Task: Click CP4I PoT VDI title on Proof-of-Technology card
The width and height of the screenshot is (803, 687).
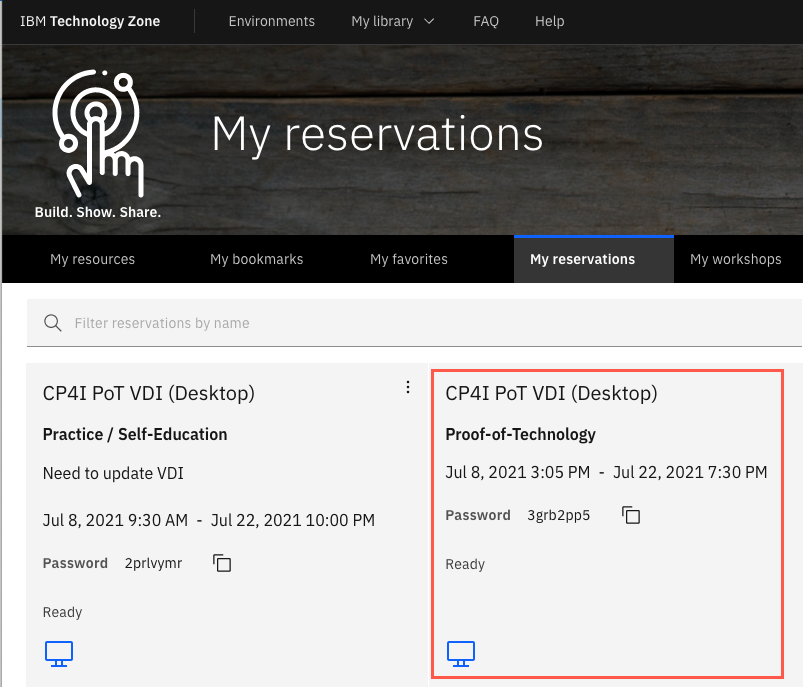Action: pyautogui.click(x=551, y=393)
